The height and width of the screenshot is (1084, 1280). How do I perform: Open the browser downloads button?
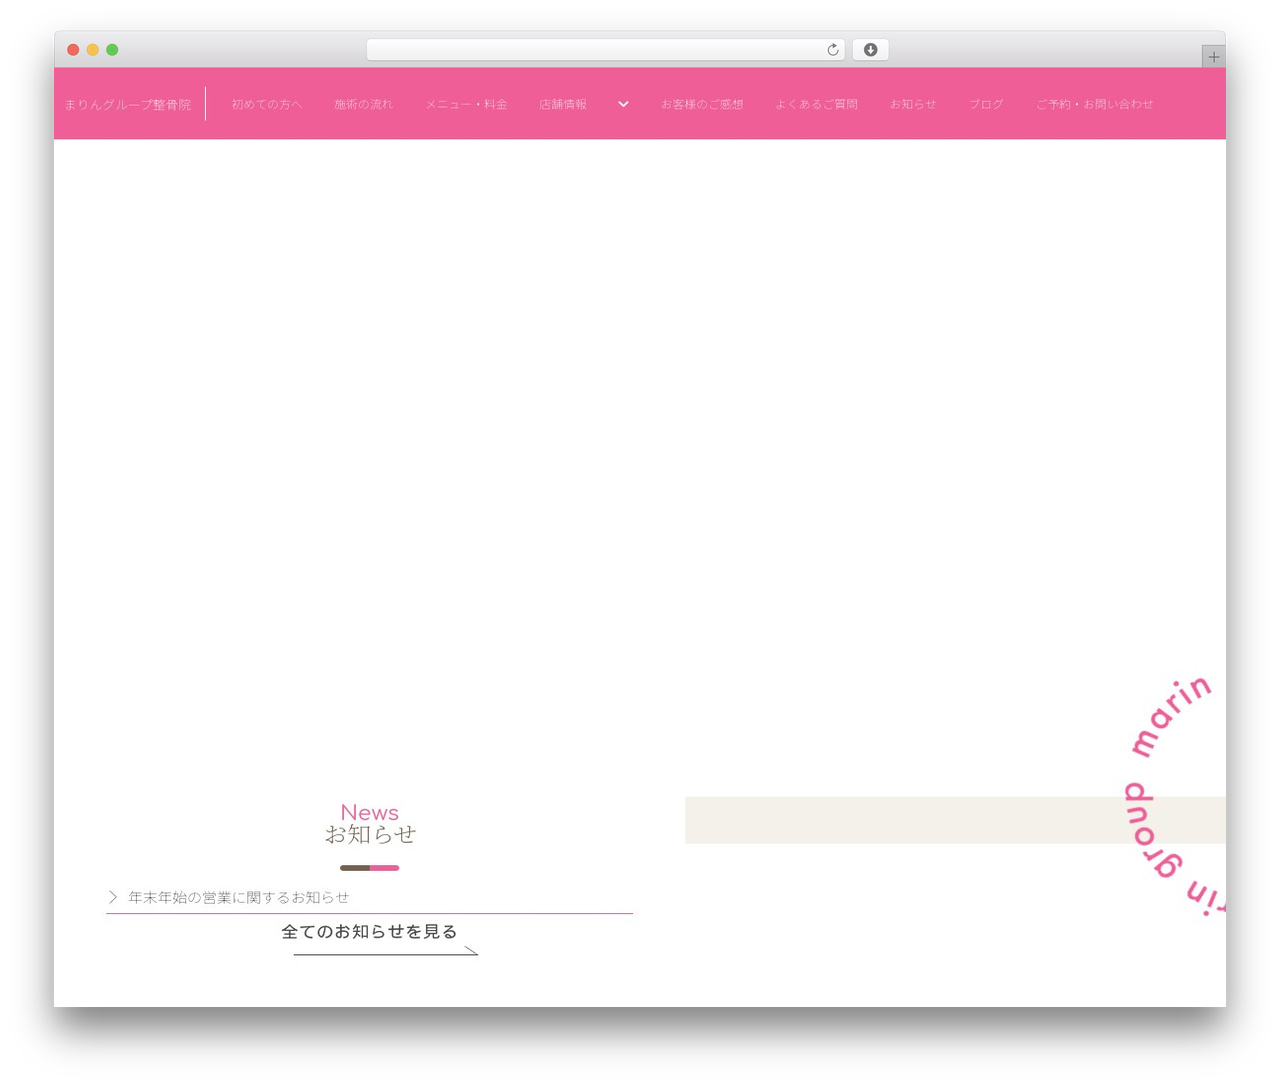[x=870, y=50]
